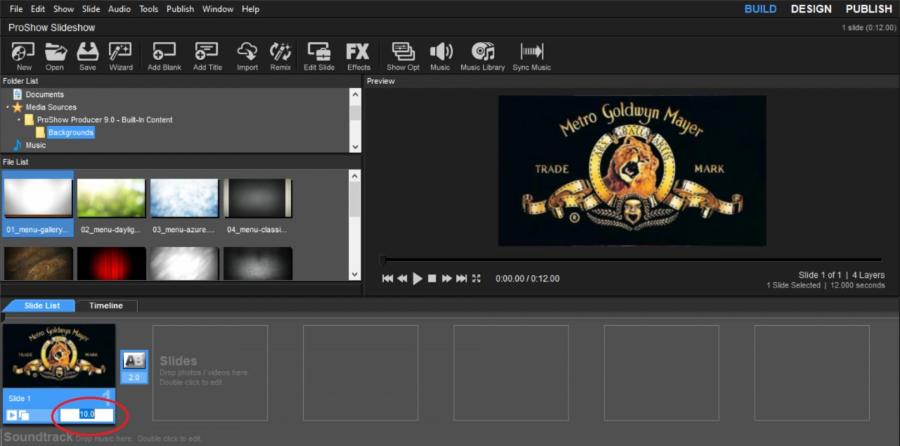Open the Slide menu

pos(91,9)
